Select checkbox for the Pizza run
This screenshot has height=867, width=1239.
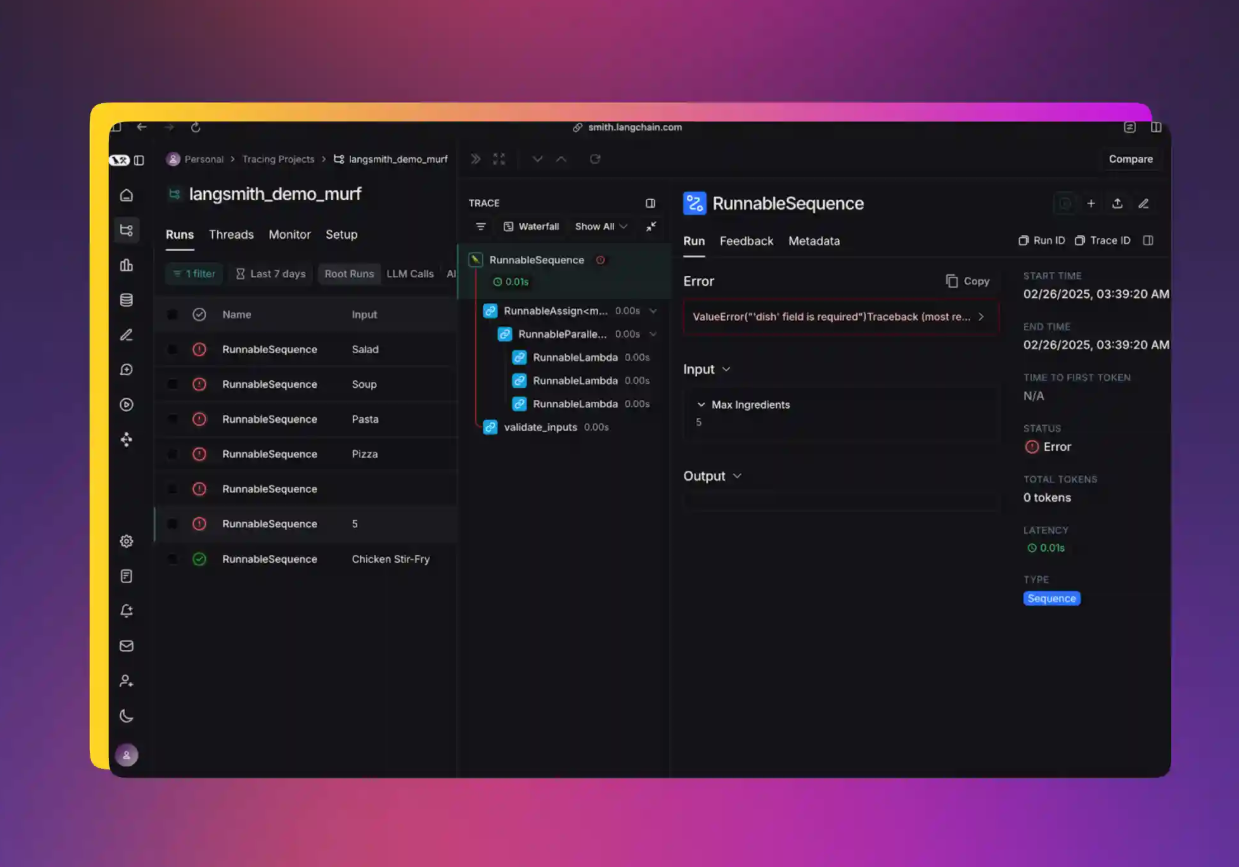[172, 455]
